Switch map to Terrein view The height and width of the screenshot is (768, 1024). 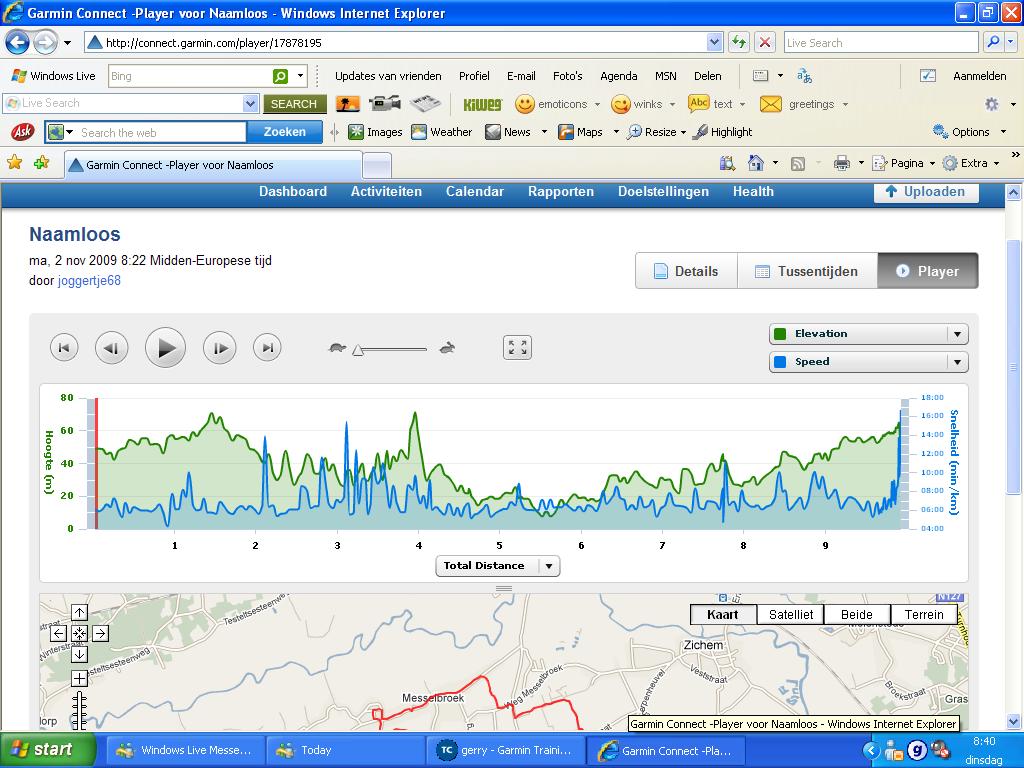coord(924,615)
